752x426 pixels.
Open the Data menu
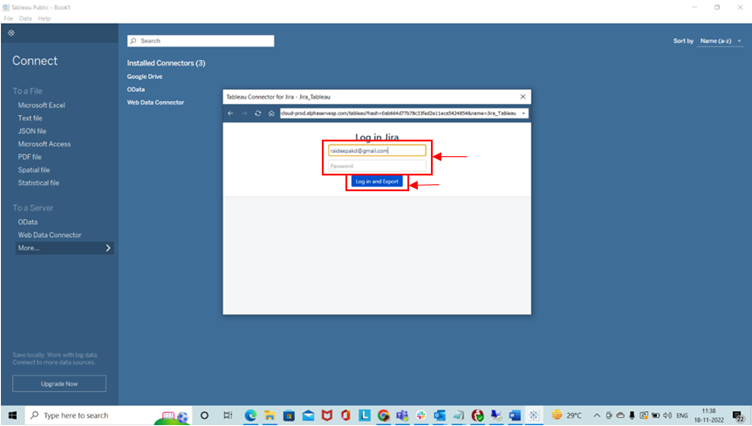25,18
